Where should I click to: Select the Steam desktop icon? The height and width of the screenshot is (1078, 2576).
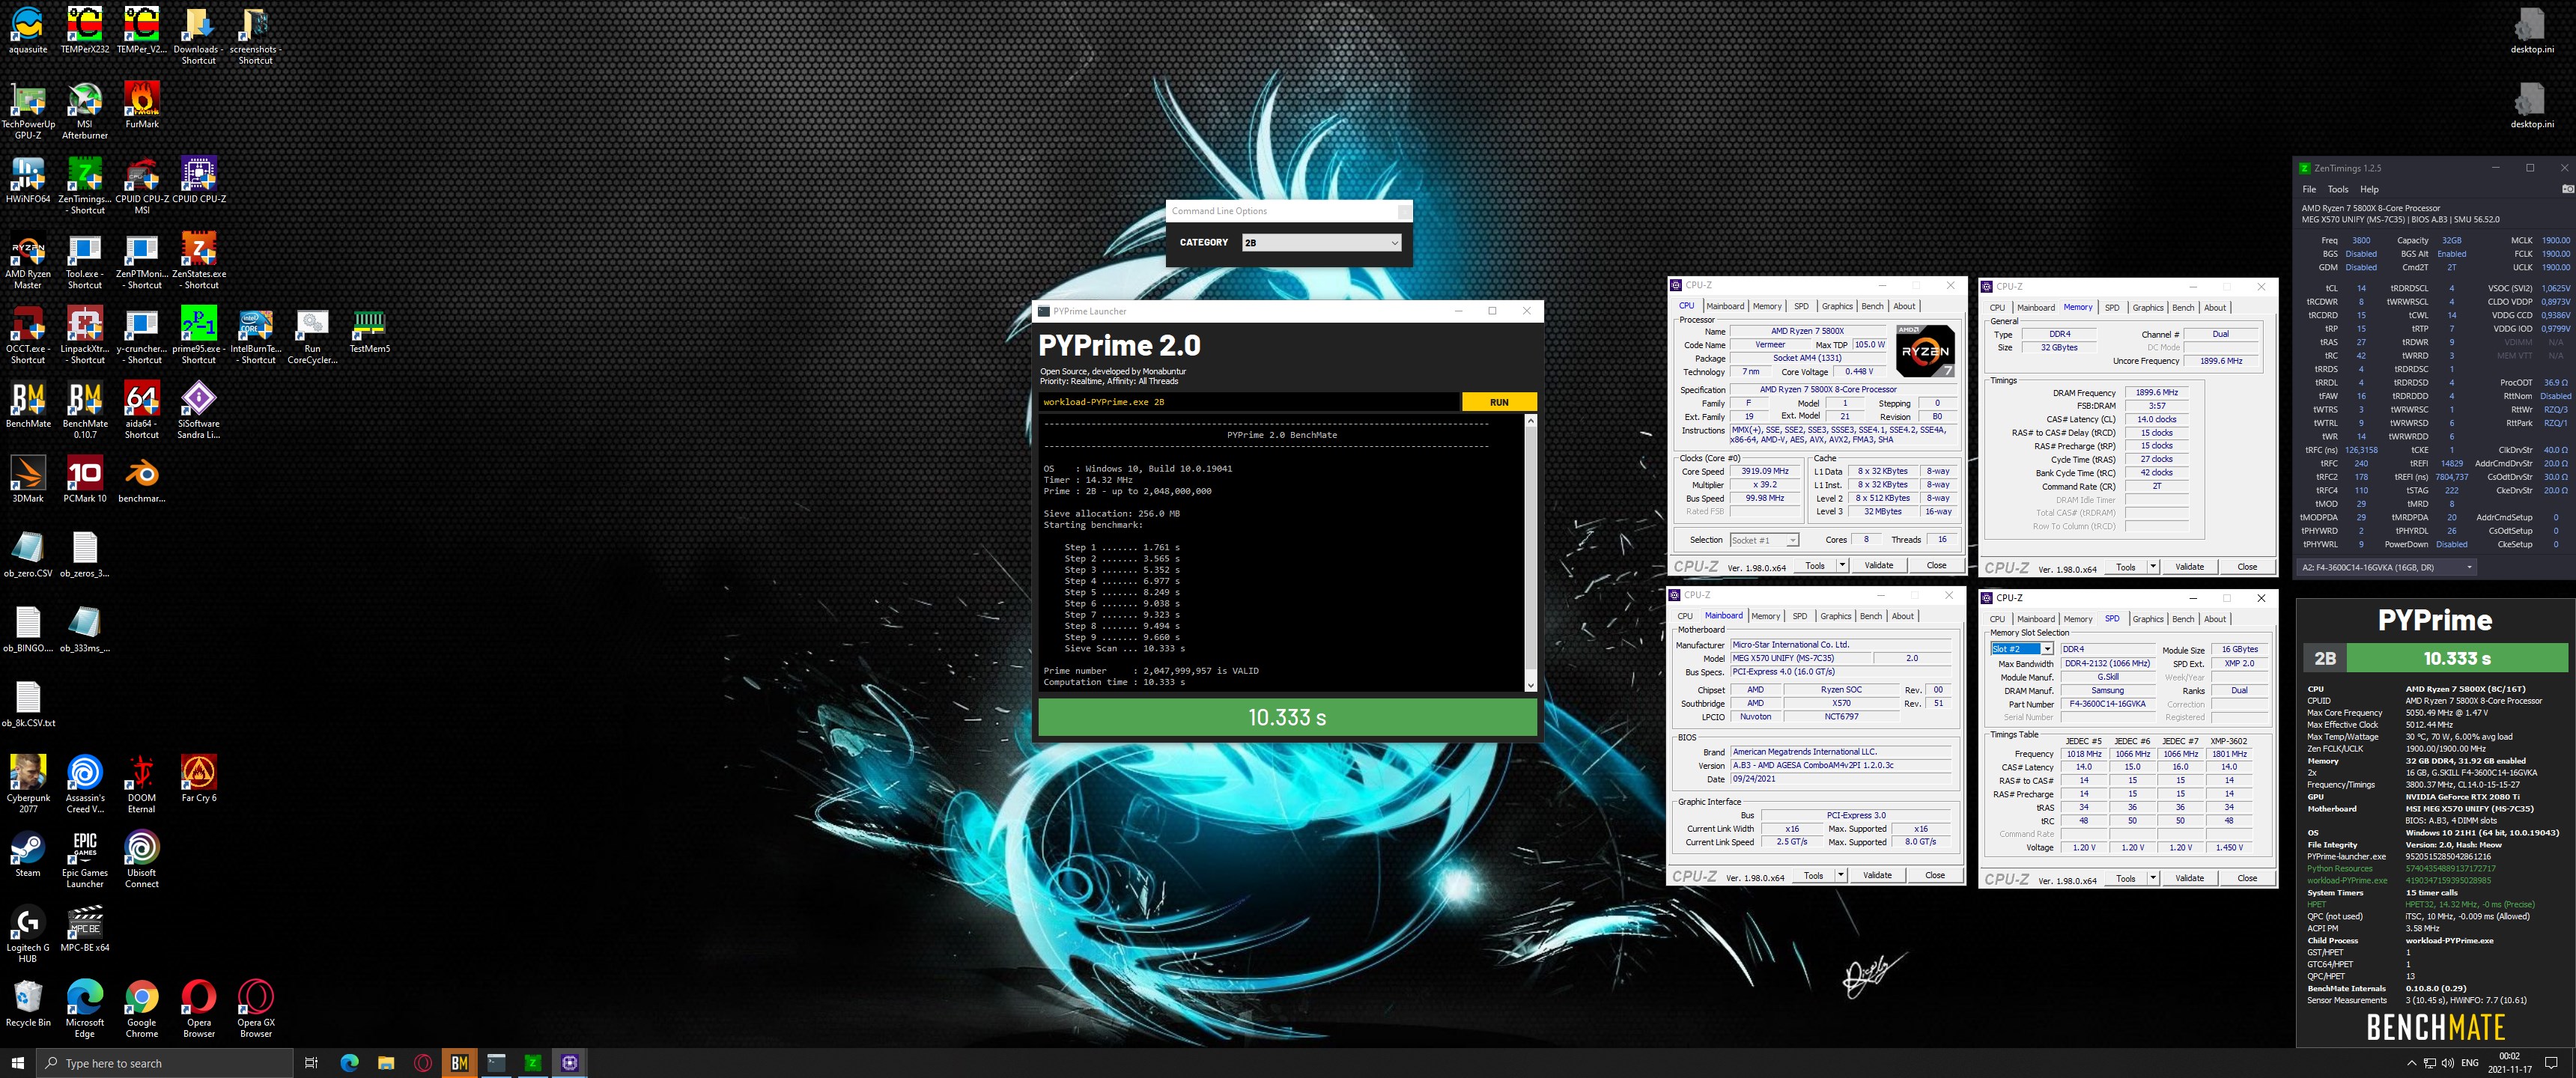point(28,854)
